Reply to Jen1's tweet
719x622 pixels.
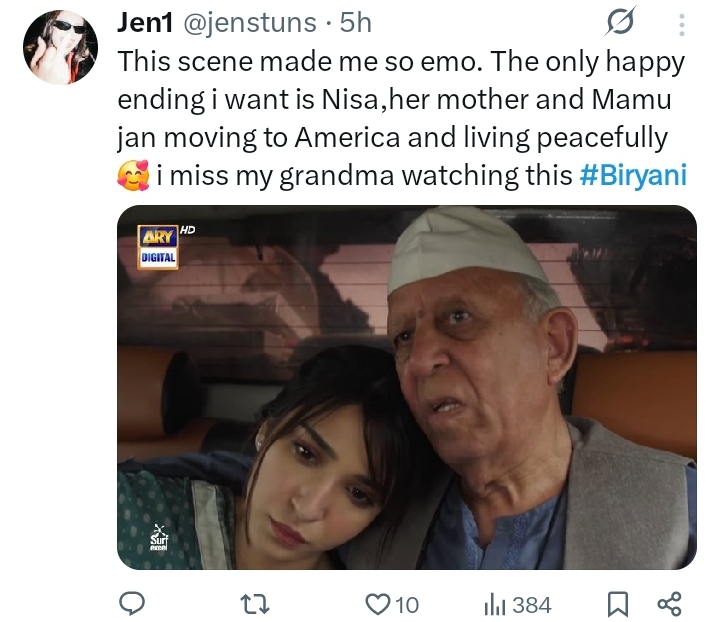tap(131, 604)
